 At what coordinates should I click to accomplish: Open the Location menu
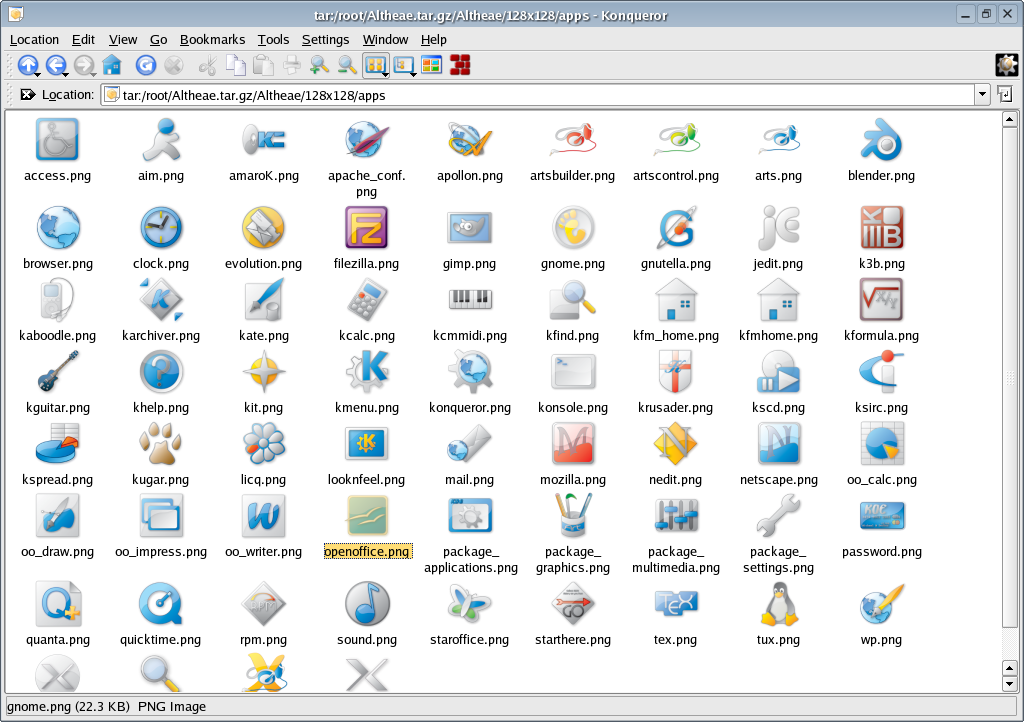click(x=34, y=40)
